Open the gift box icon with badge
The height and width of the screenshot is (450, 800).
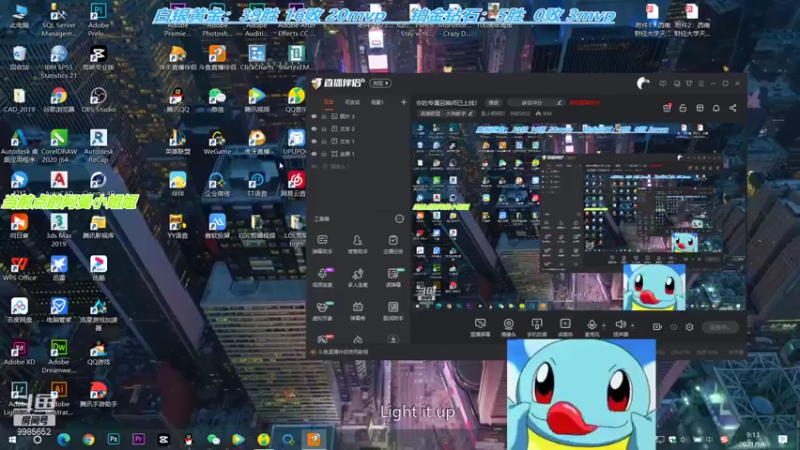(667, 108)
